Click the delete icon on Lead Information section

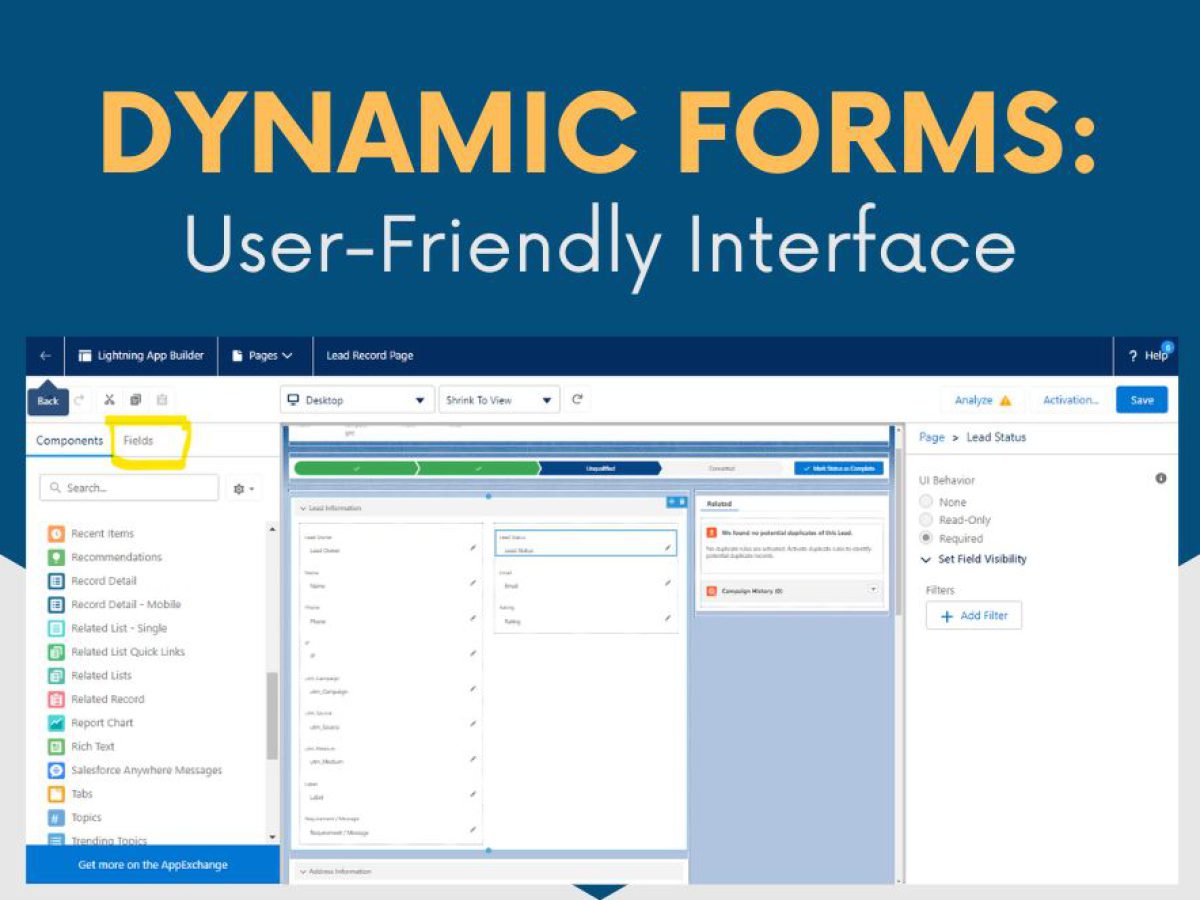point(682,502)
